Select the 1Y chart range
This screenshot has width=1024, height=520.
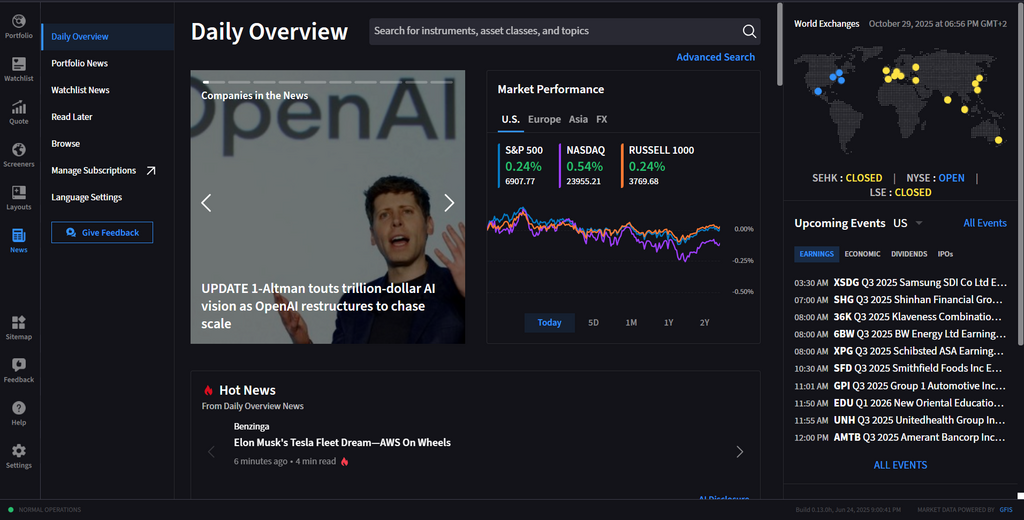point(669,323)
